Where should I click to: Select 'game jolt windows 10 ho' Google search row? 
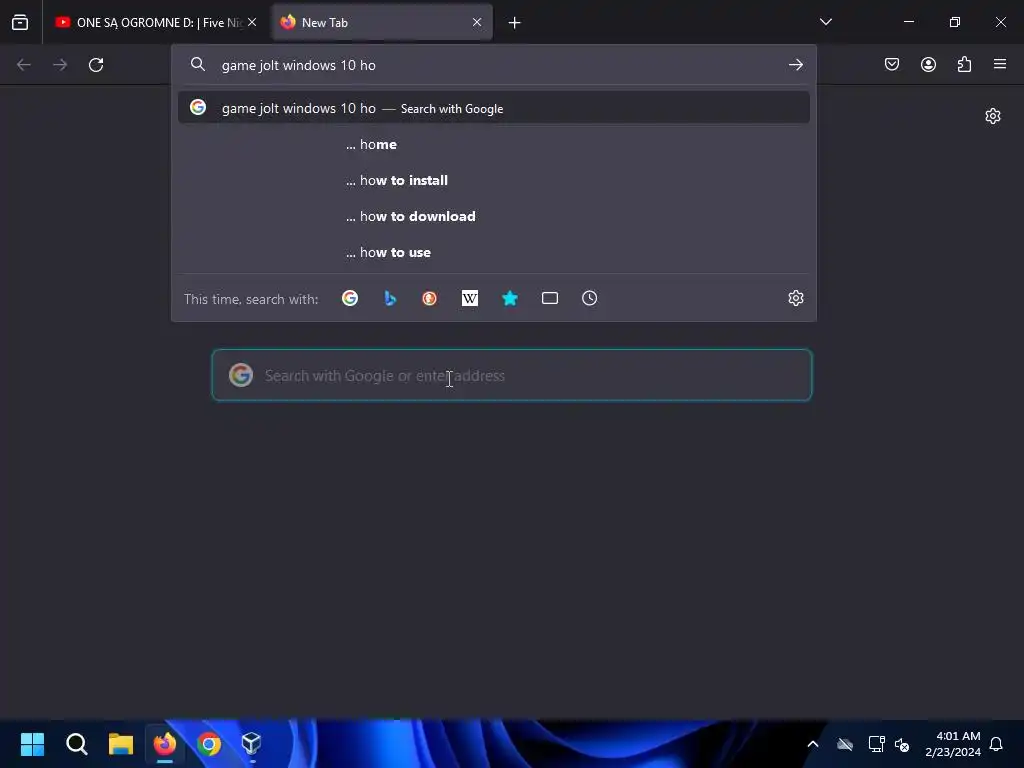tap(494, 108)
